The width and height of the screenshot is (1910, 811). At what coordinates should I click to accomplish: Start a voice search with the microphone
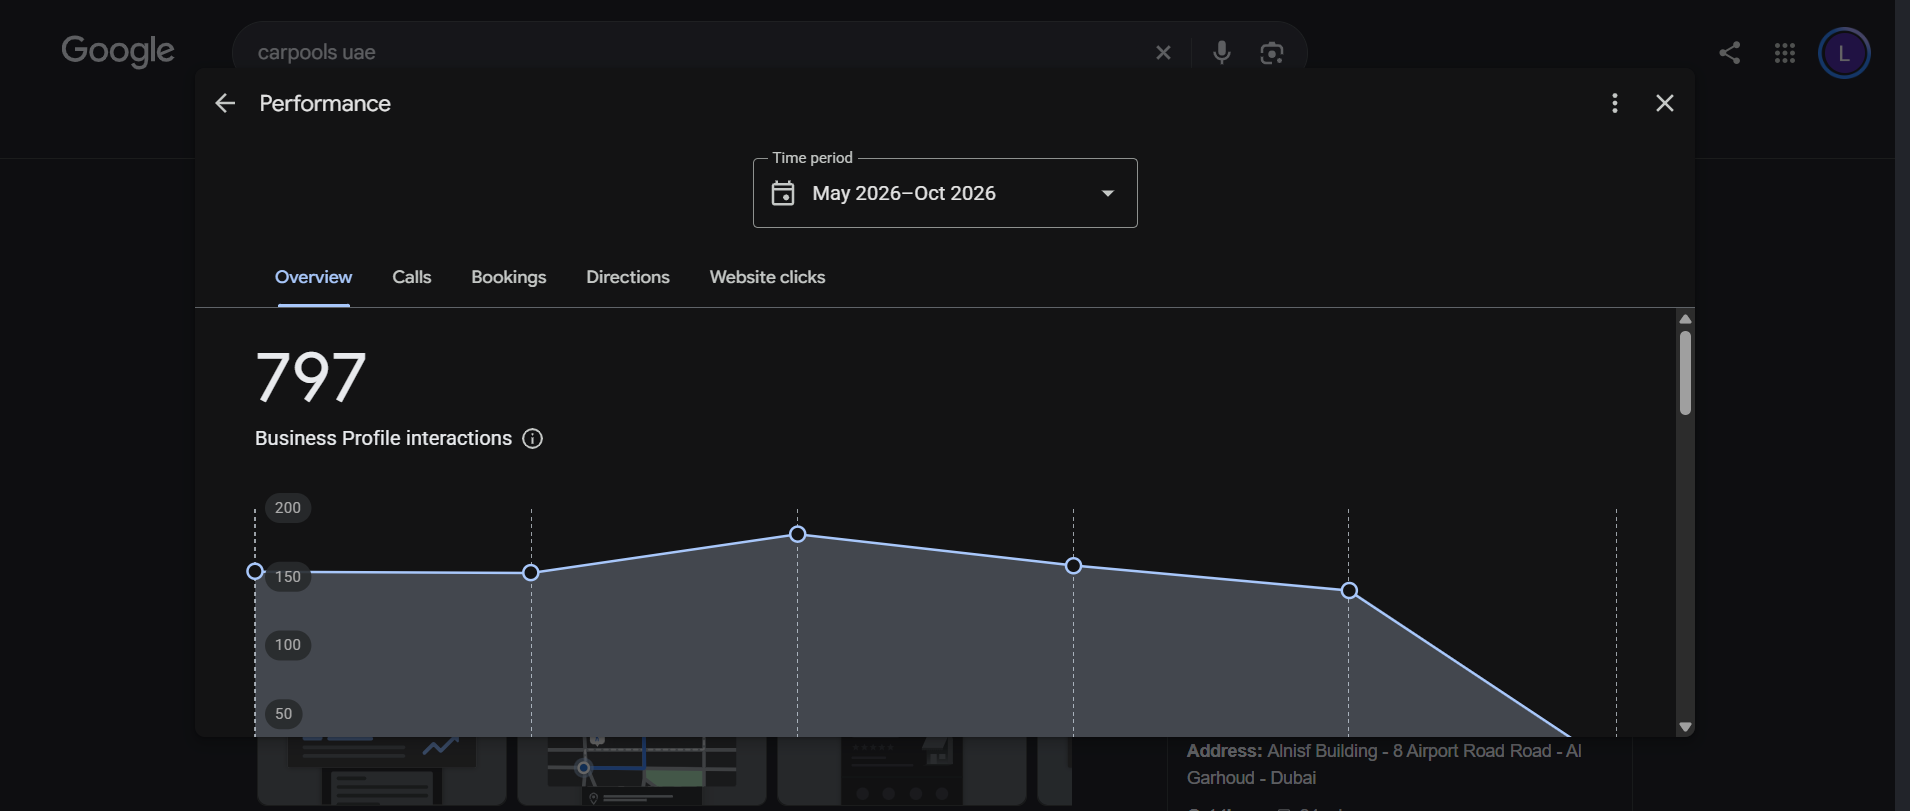tap(1222, 52)
